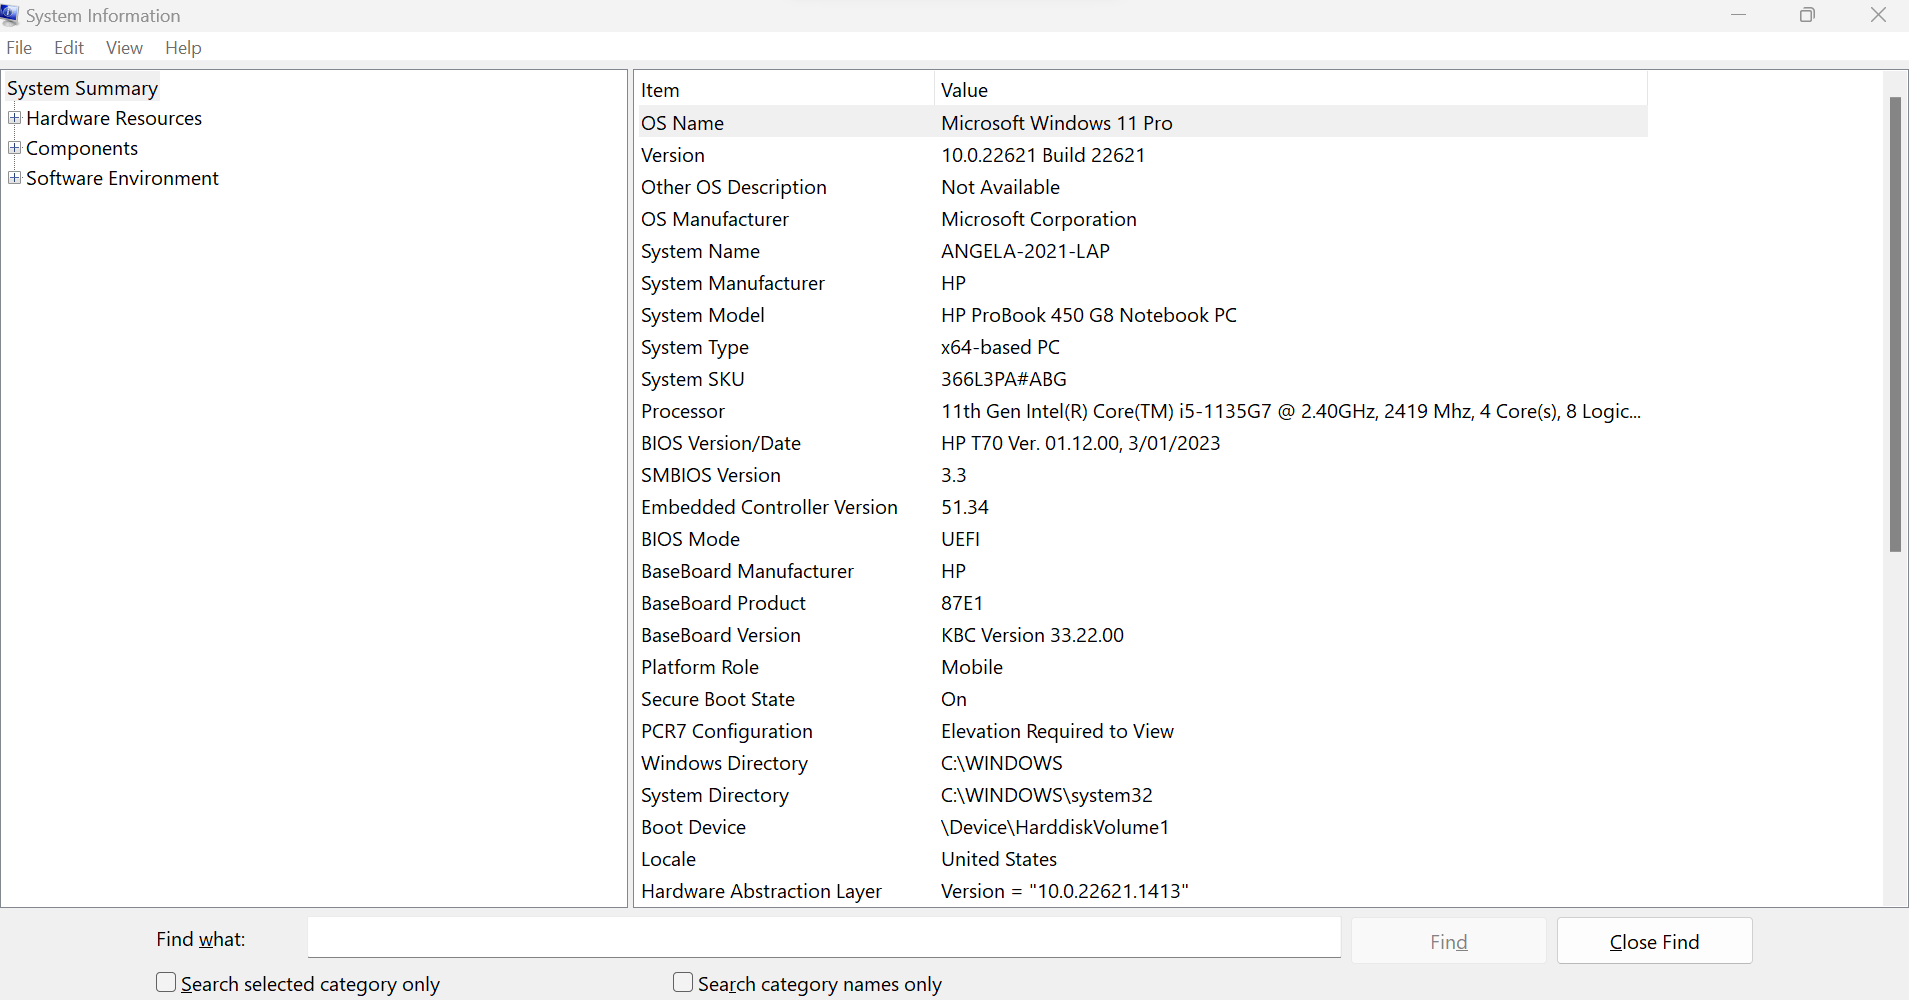Click the vertical scrollbar thumb in details pane
The height and width of the screenshot is (1000, 1909).
click(1895, 324)
